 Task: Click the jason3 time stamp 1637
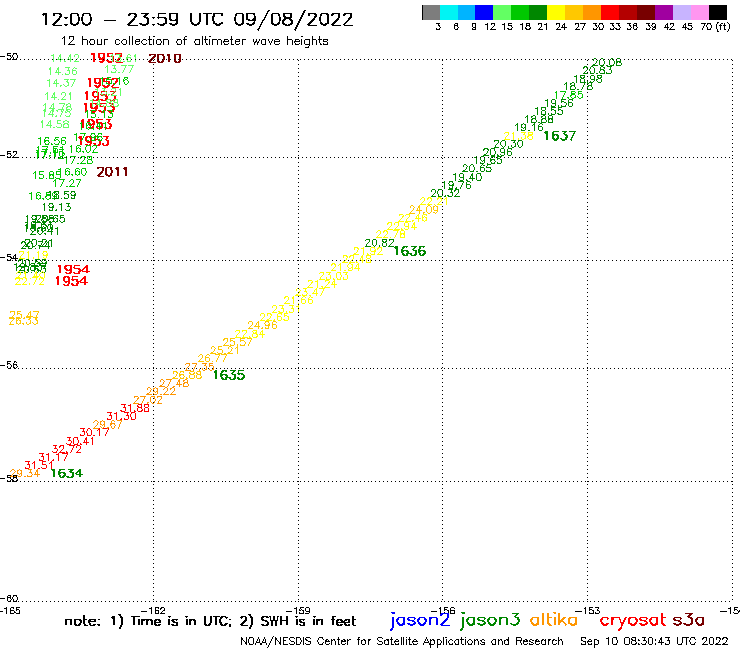click(x=560, y=136)
